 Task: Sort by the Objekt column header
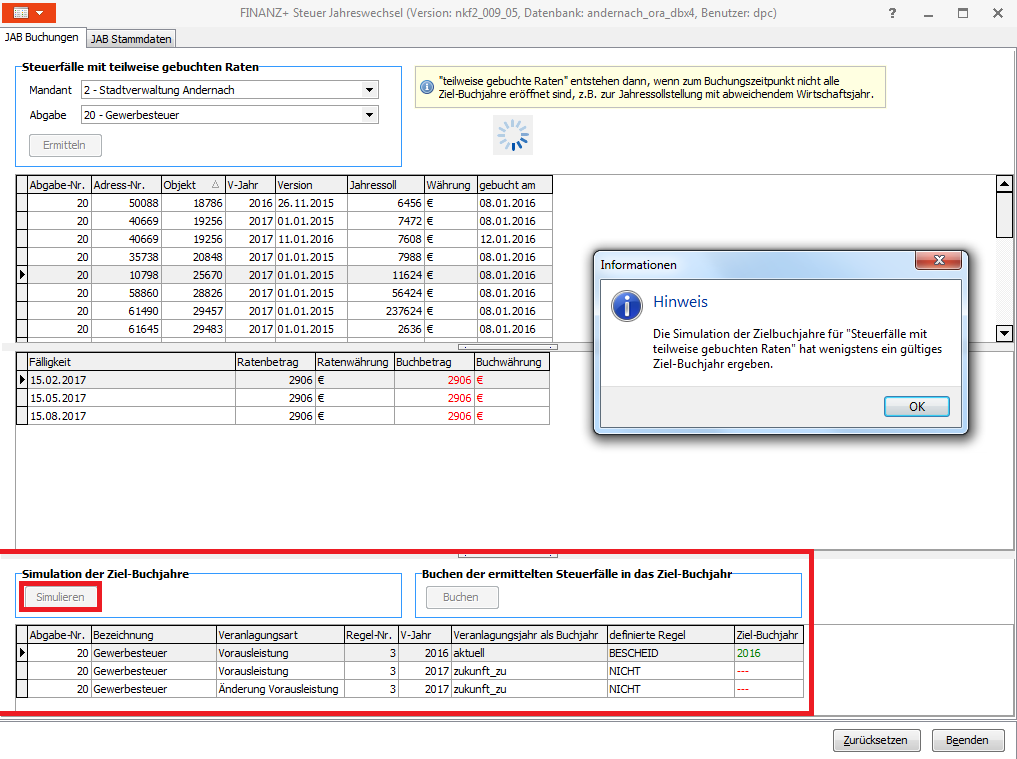193,185
